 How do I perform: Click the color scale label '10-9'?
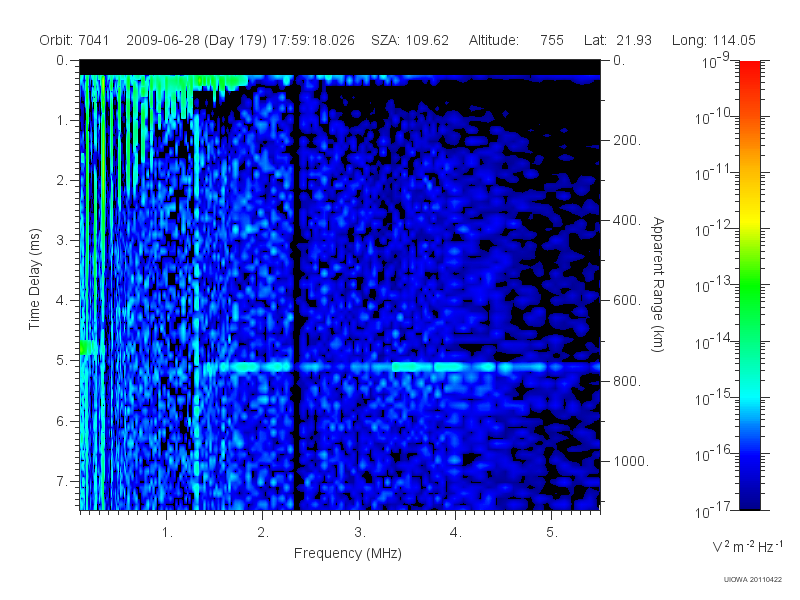pos(715,61)
